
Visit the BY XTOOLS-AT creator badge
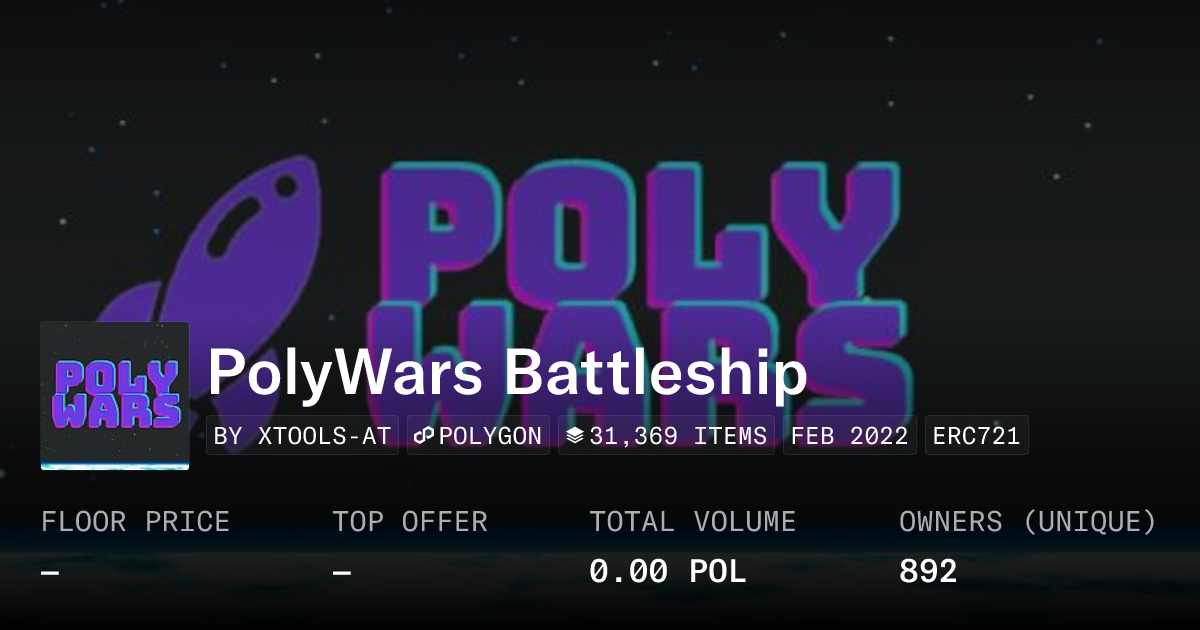(302, 436)
